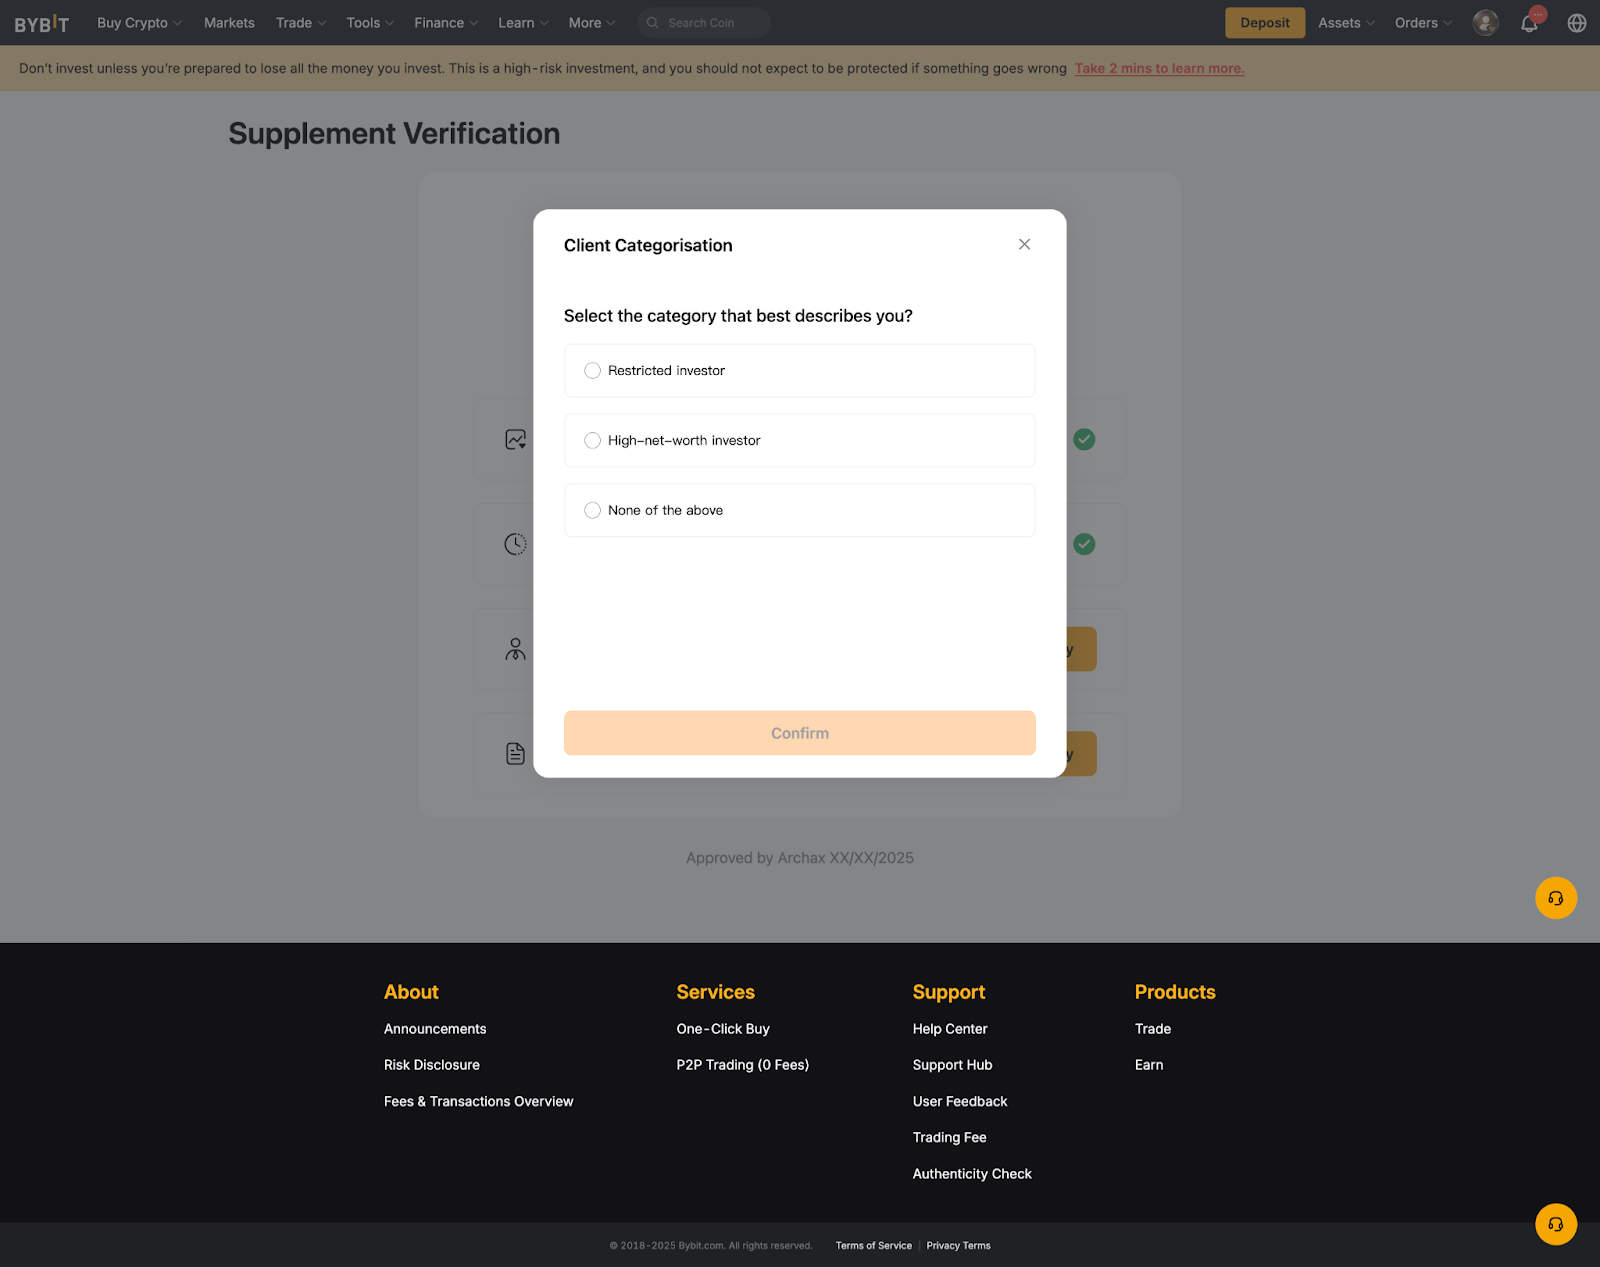This screenshot has width=1600, height=1268.
Task: Close the Client Categorisation dialog
Action: tap(1024, 244)
